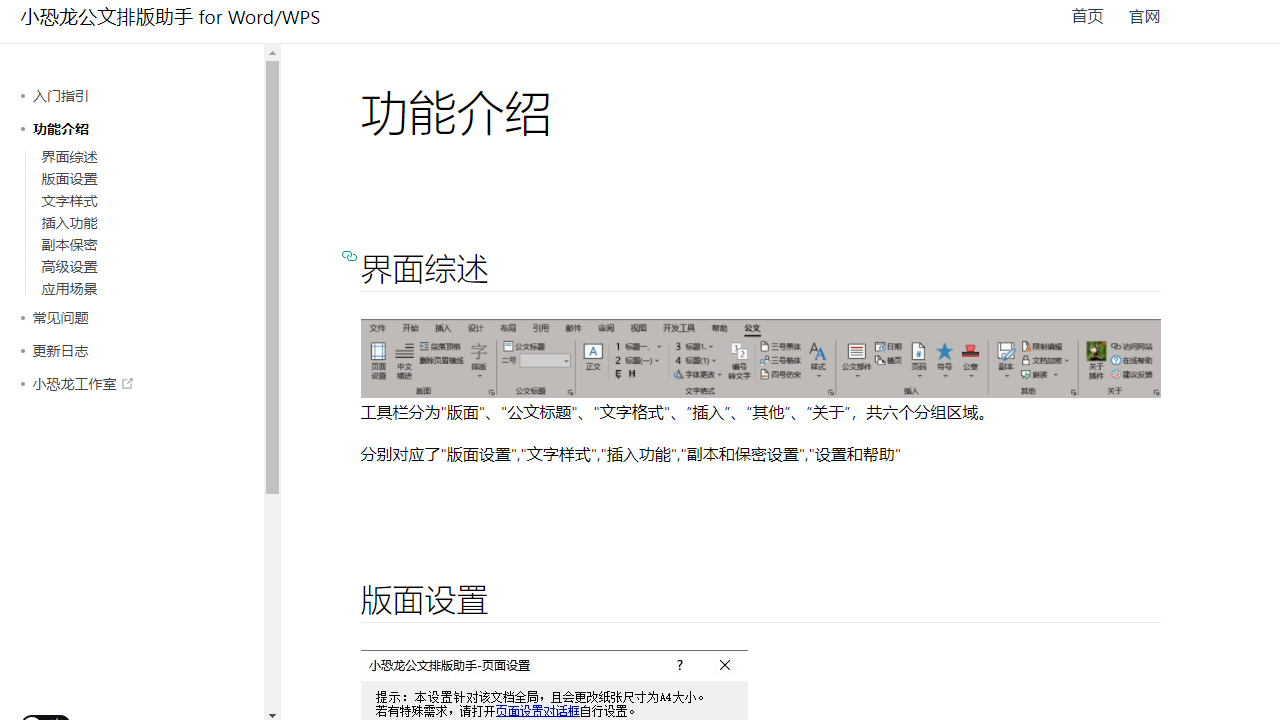Jump to 插入功能 sidebar entry
This screenshot has height=720, width=1280.
69,223
